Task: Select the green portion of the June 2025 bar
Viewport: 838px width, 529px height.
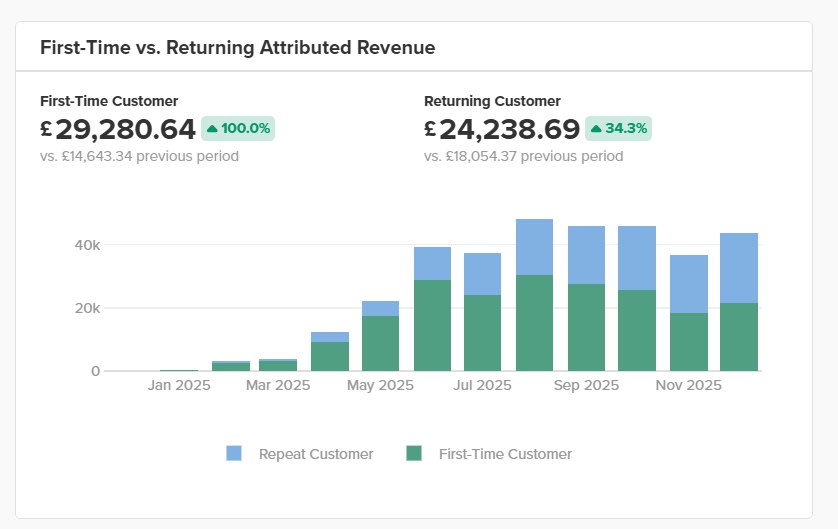Action: (x=432, y=325)
